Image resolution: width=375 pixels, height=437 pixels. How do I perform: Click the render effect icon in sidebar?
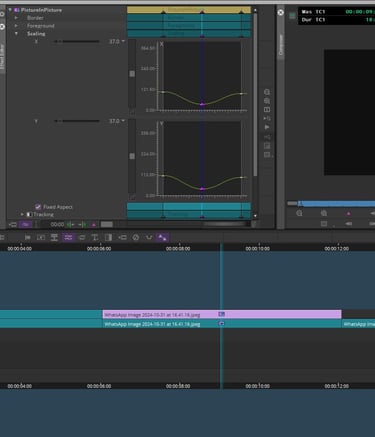pos(267,146)
